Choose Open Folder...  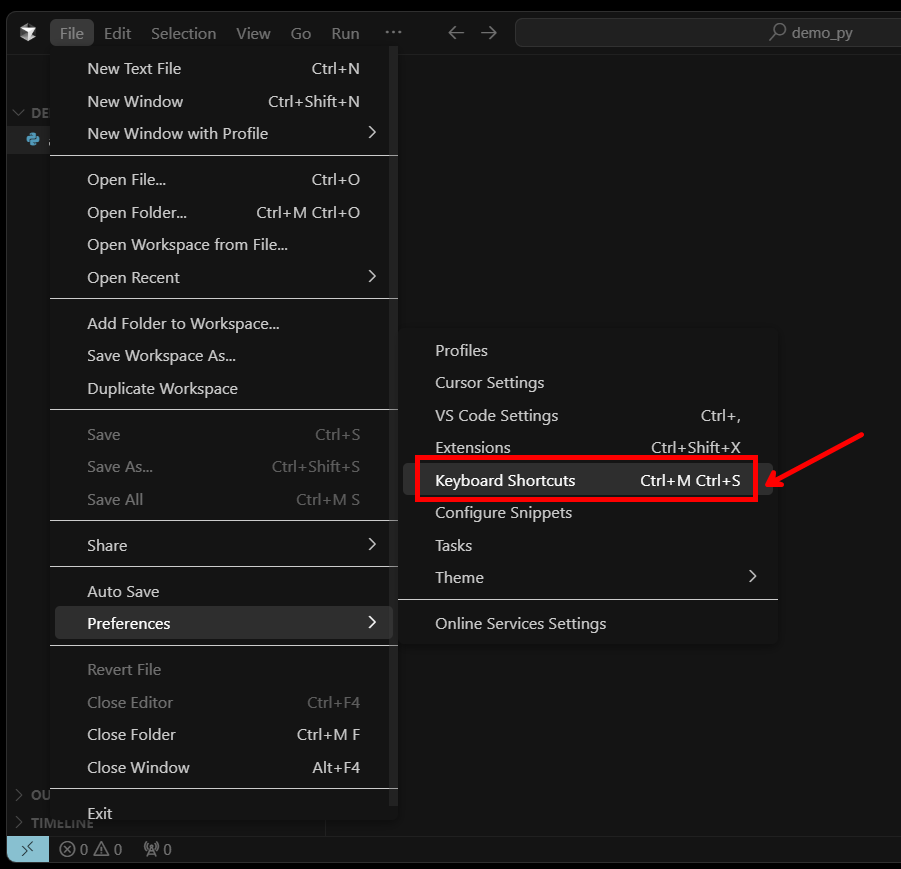pos(224,213)
